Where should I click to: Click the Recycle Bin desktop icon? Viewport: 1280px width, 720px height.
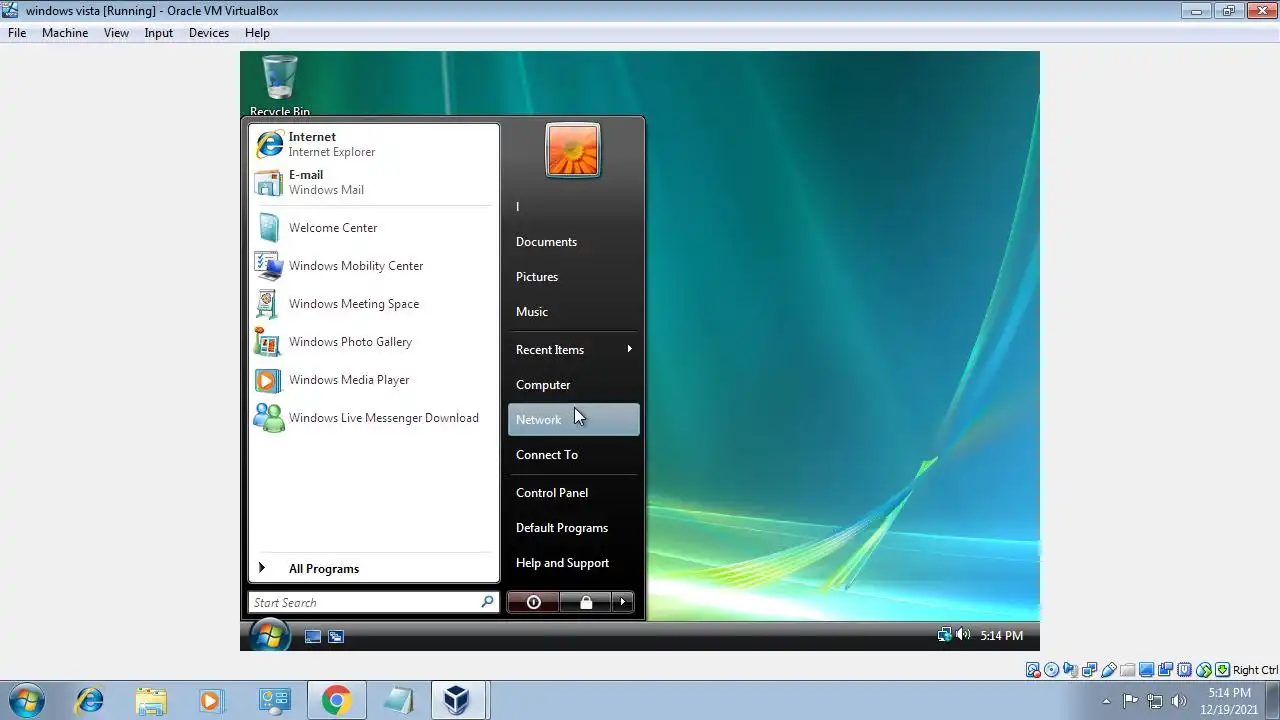pyautogui.click(x=280, y=86)
